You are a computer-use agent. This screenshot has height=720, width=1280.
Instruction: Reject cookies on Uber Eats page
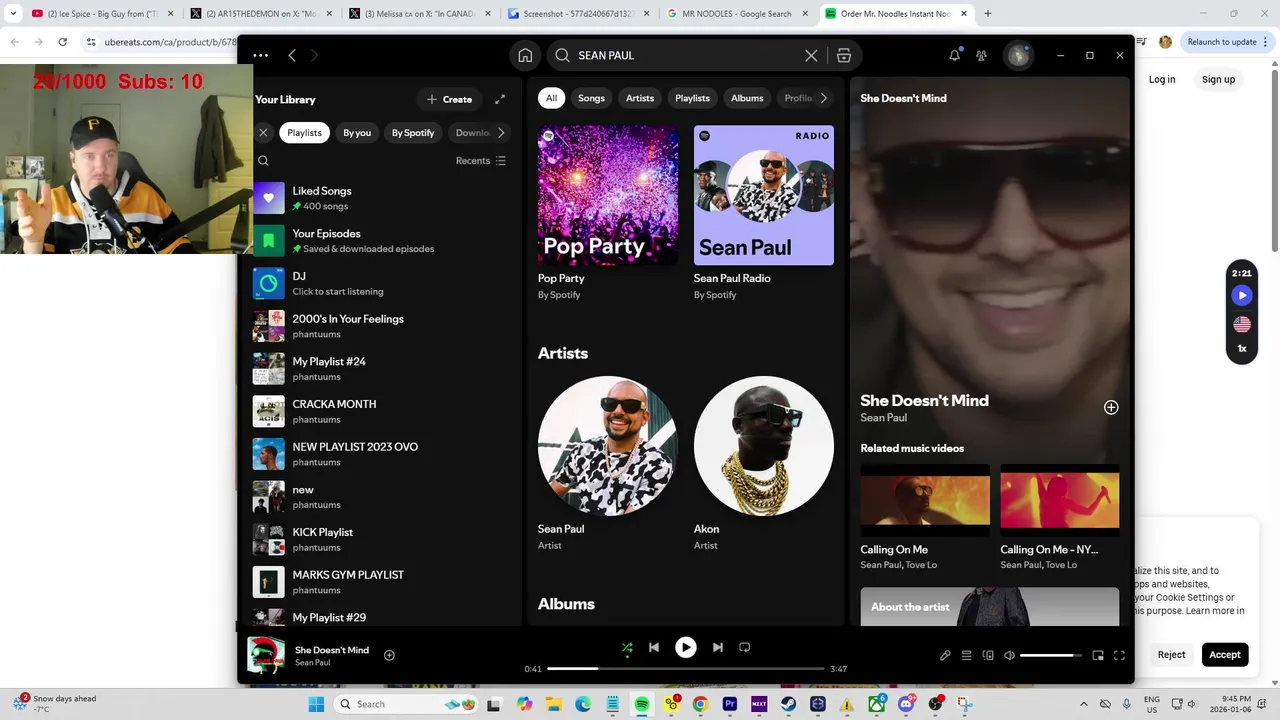pos(1171,655)
